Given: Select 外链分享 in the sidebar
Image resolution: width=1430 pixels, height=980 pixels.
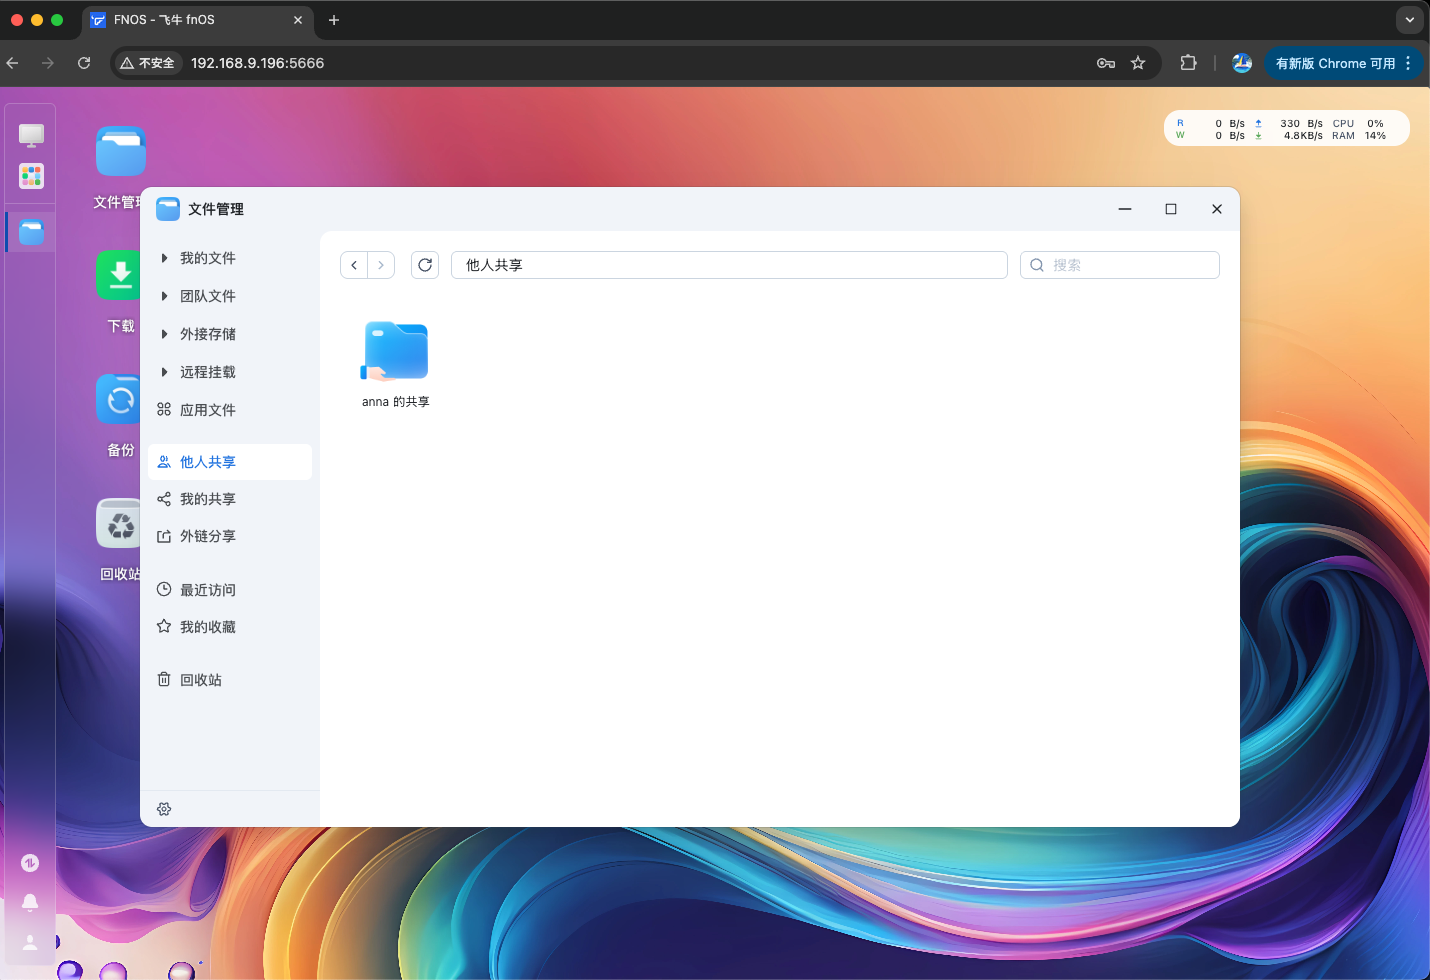Looking at the screenshot, I should point(208,536).
